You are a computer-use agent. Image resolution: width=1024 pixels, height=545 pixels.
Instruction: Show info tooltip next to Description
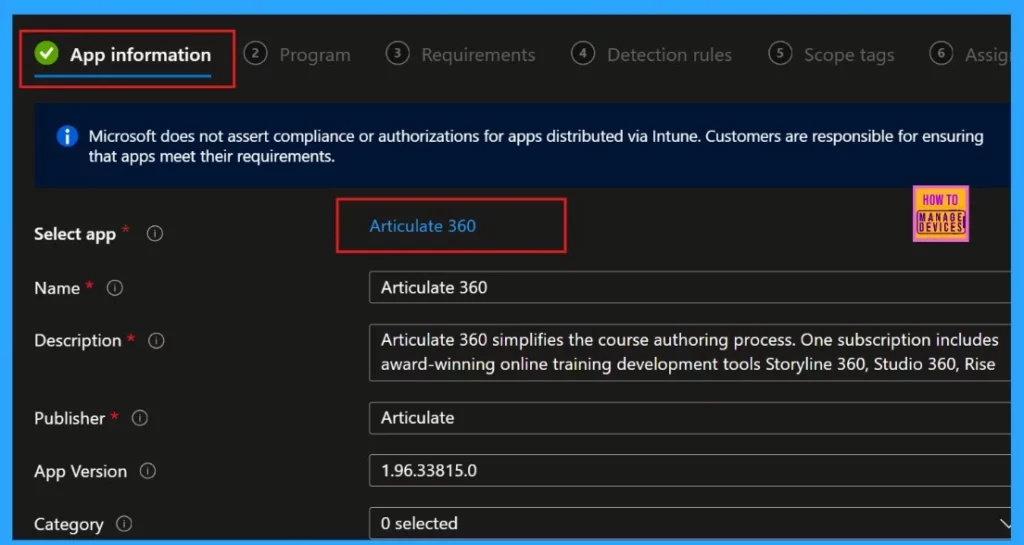coord(156,341)
